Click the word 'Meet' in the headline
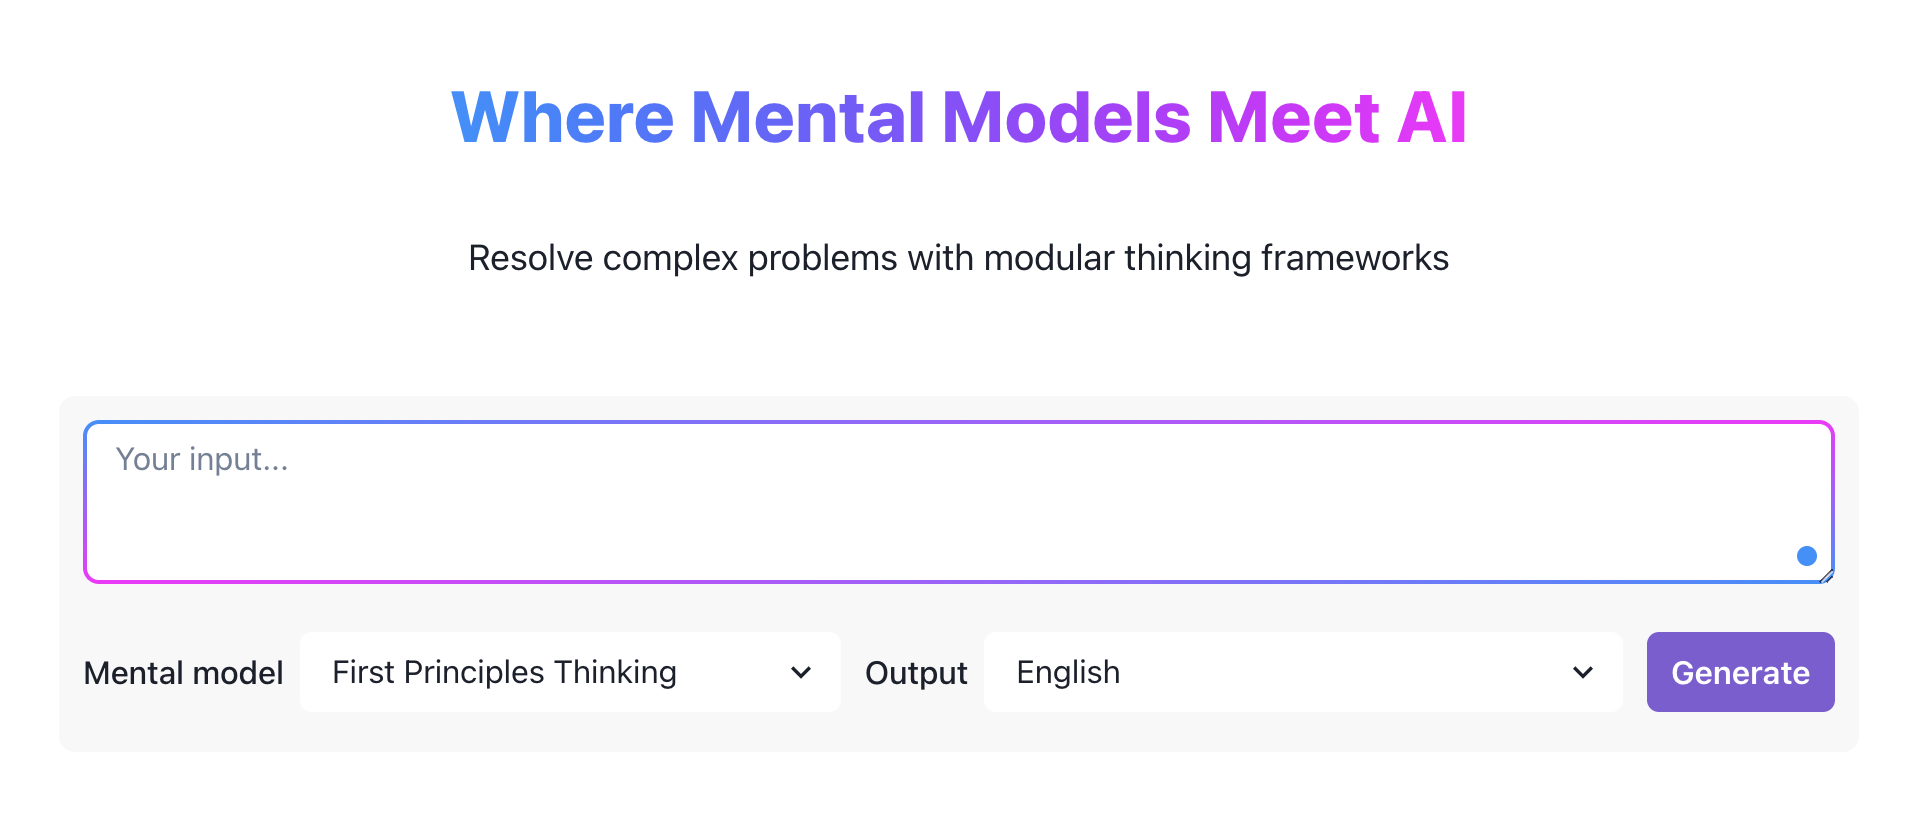 pyautogui.click(x=1294, y=118)
